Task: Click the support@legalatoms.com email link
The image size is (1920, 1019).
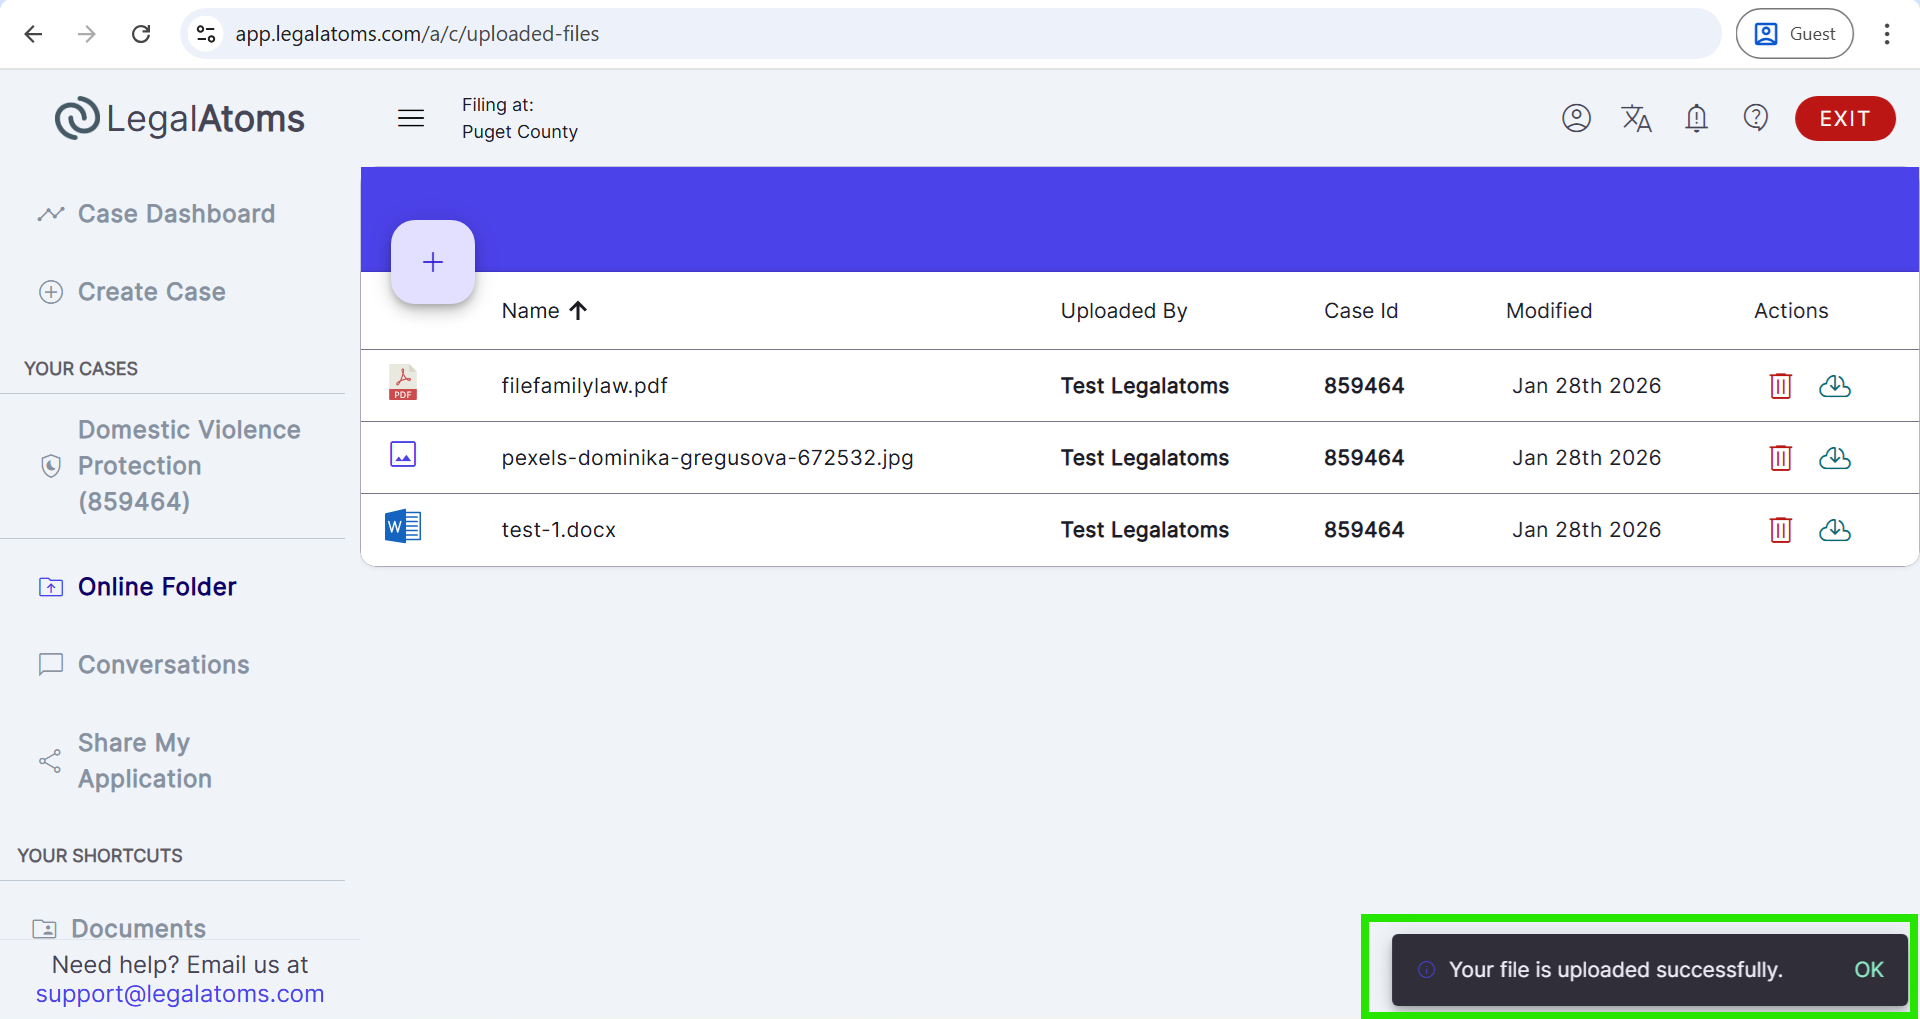Action: pos(180,994)
